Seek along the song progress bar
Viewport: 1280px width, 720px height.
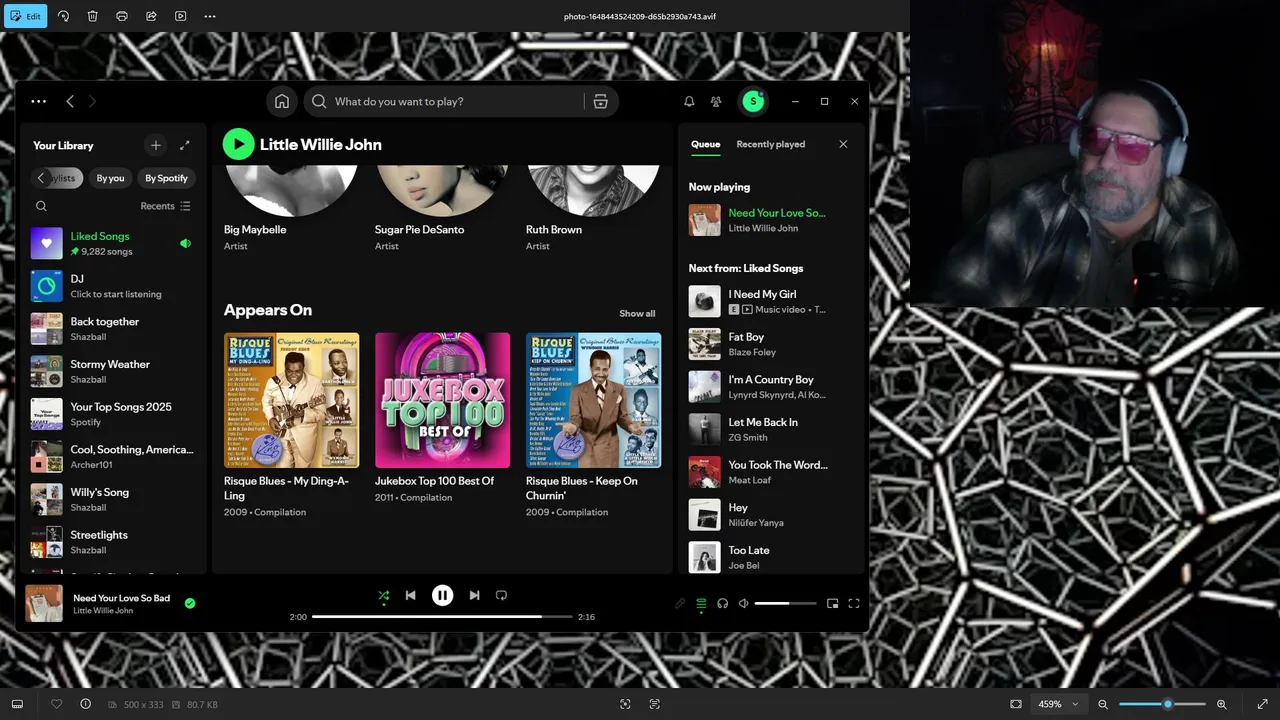(x=442, y=617)
